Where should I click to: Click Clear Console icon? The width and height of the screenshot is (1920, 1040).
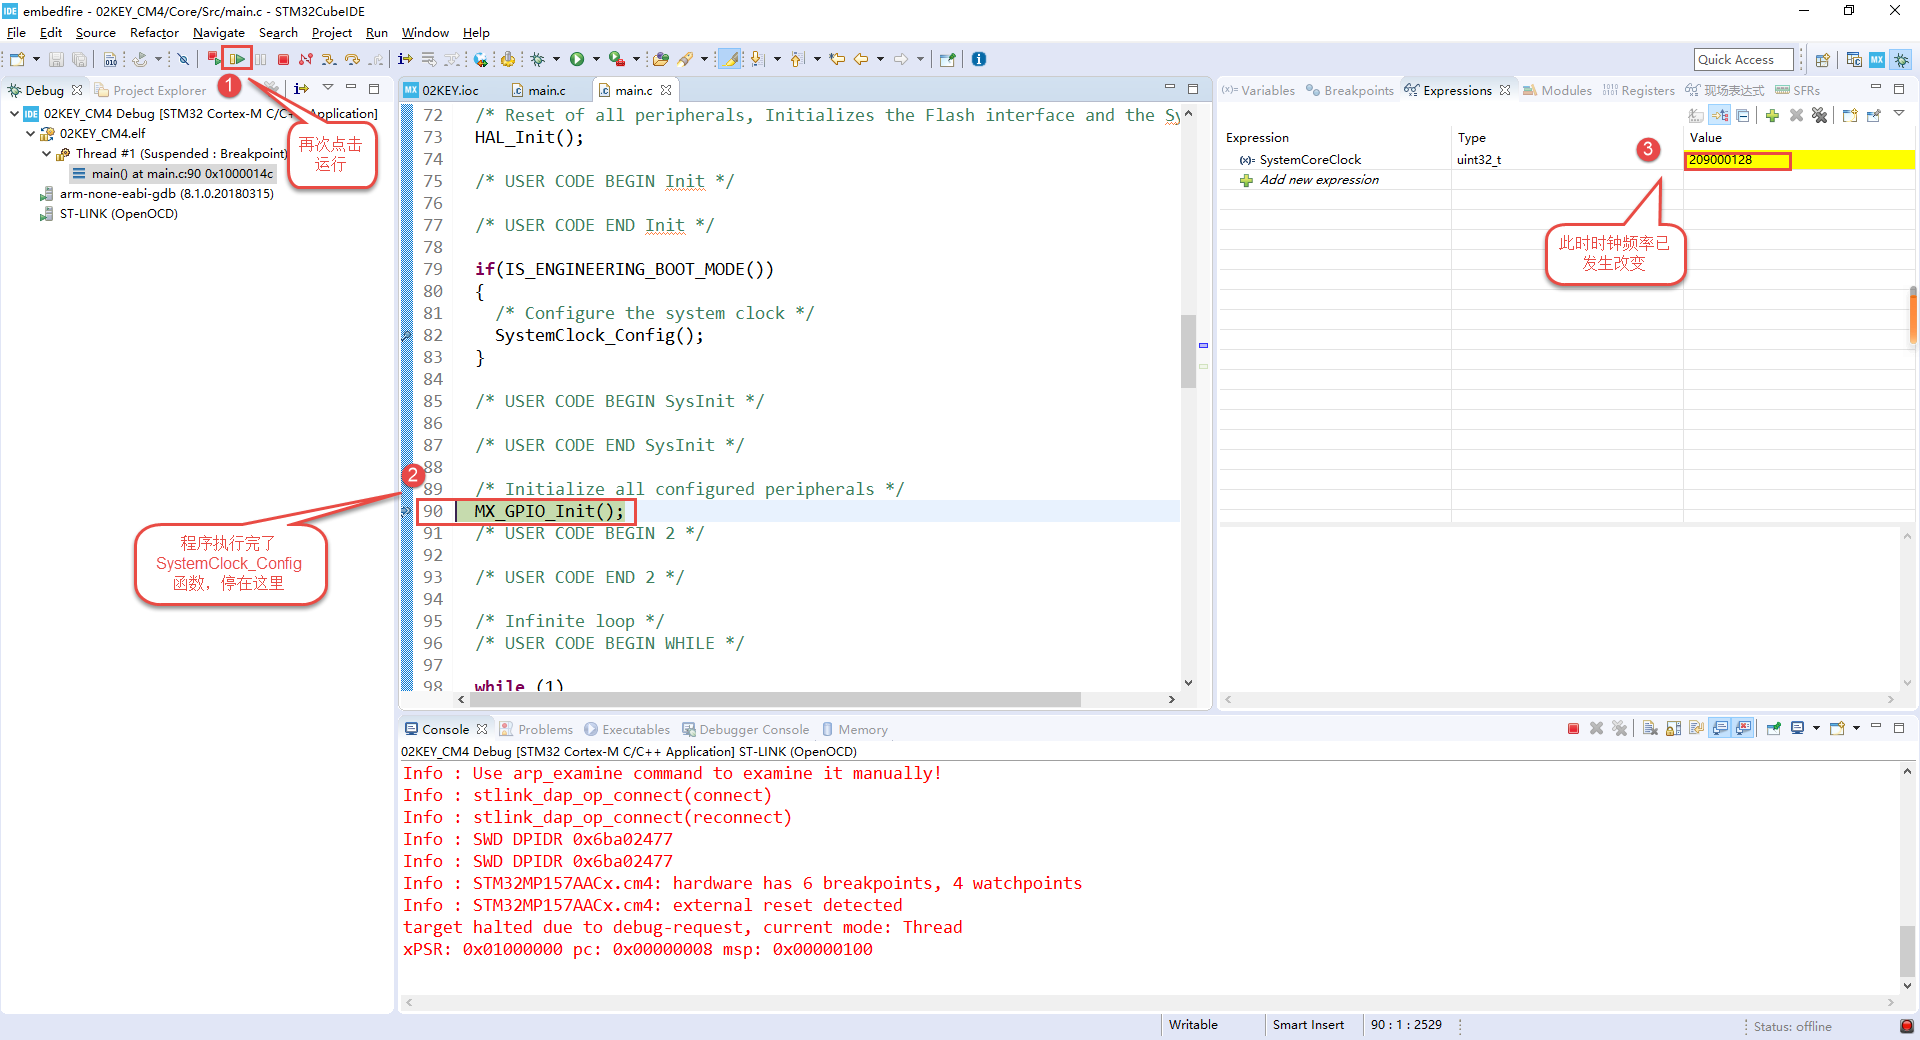[1650, 728]
